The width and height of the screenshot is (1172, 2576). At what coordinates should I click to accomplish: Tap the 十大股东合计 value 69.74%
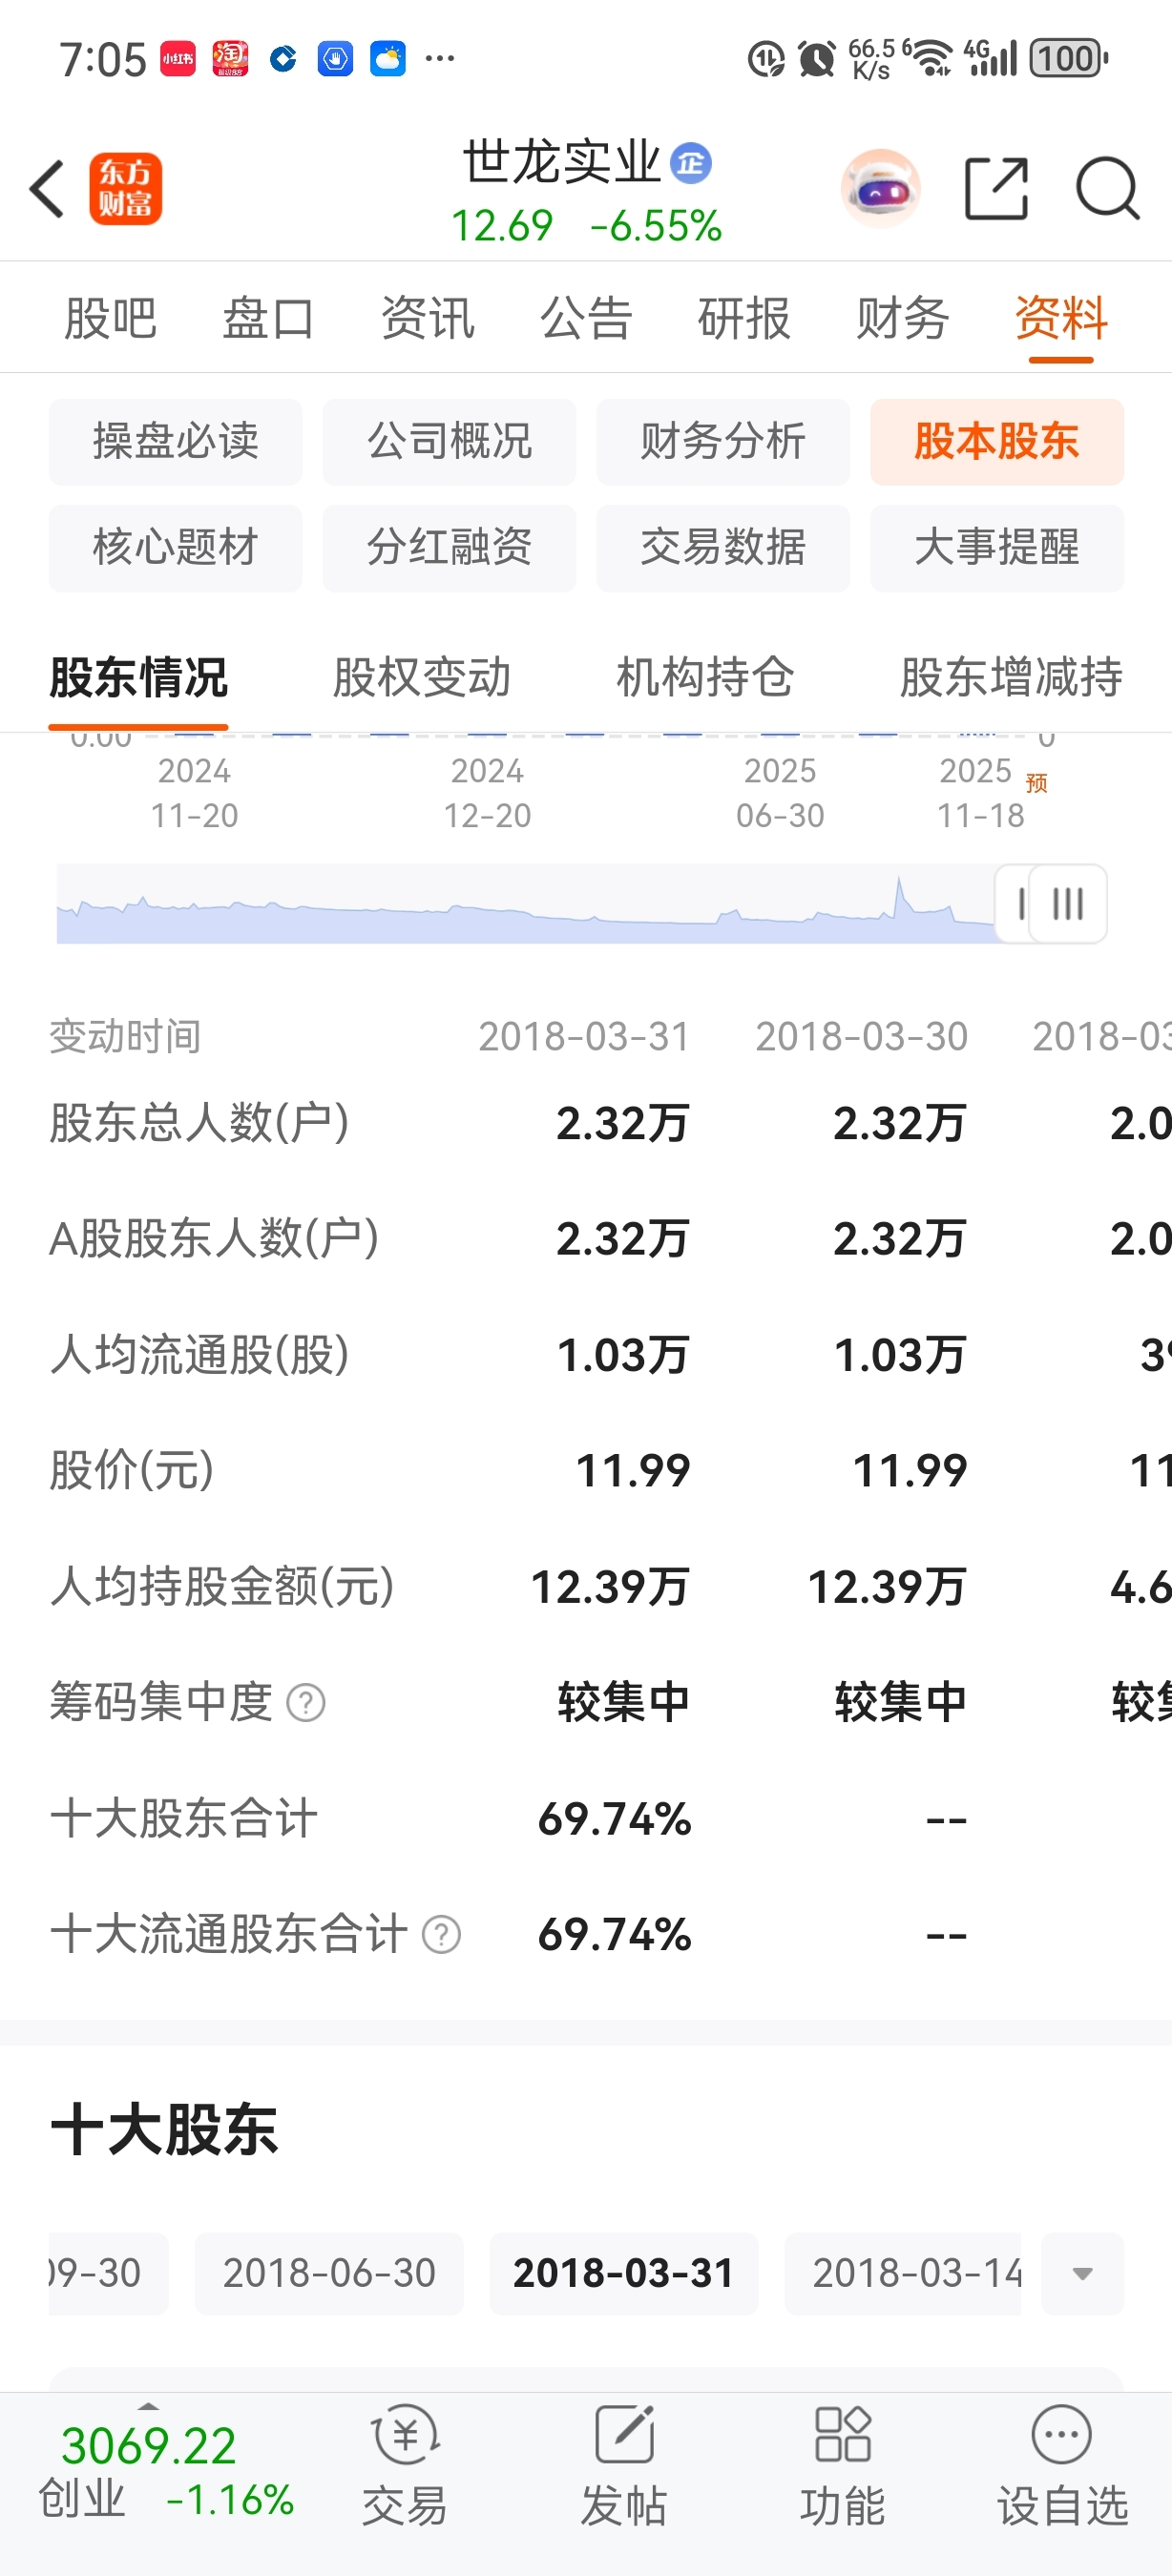(x=615, y=1819)
